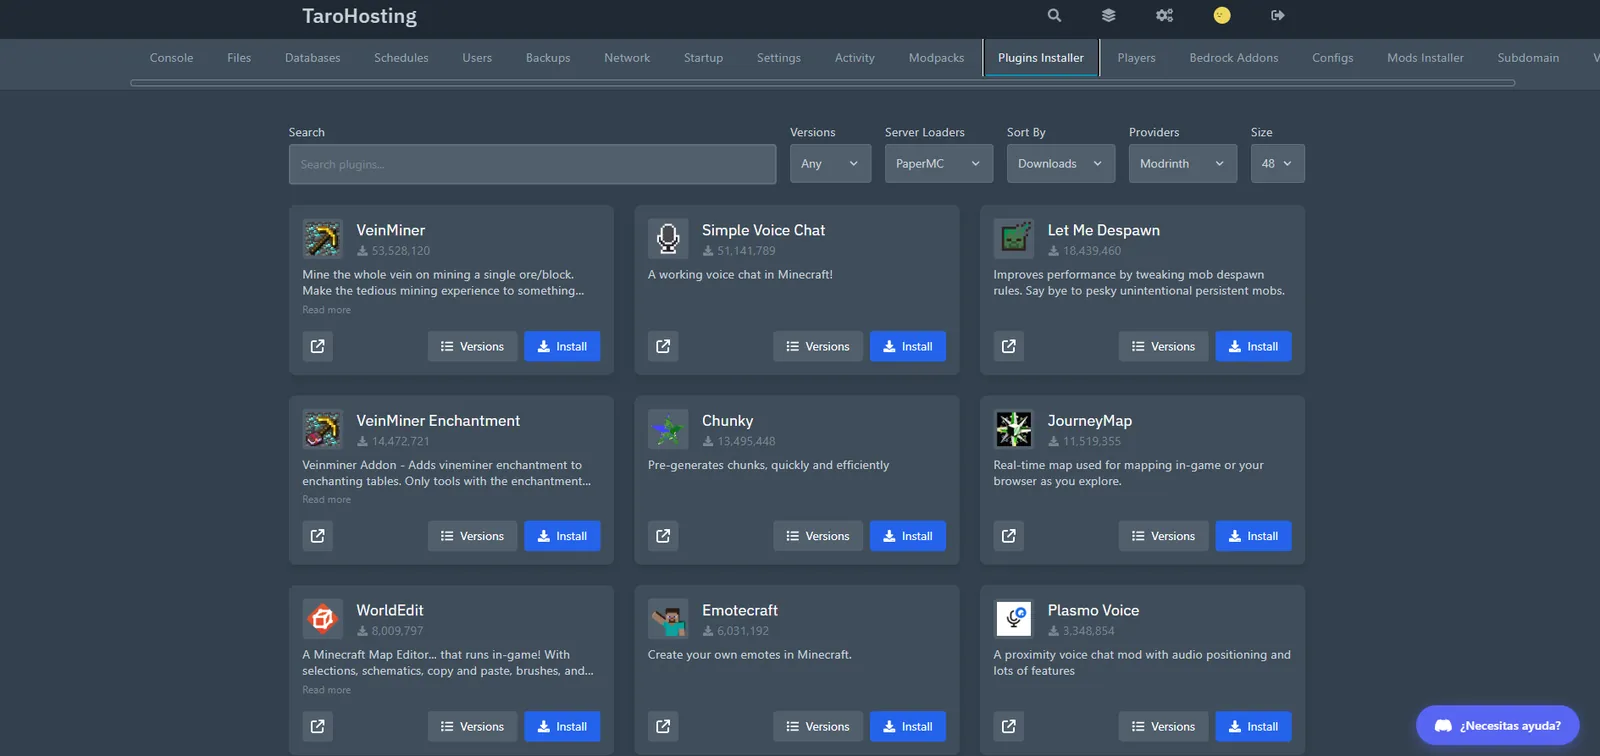Click the Plasmo Voice plugin thumbnail

coord(1013,619)
